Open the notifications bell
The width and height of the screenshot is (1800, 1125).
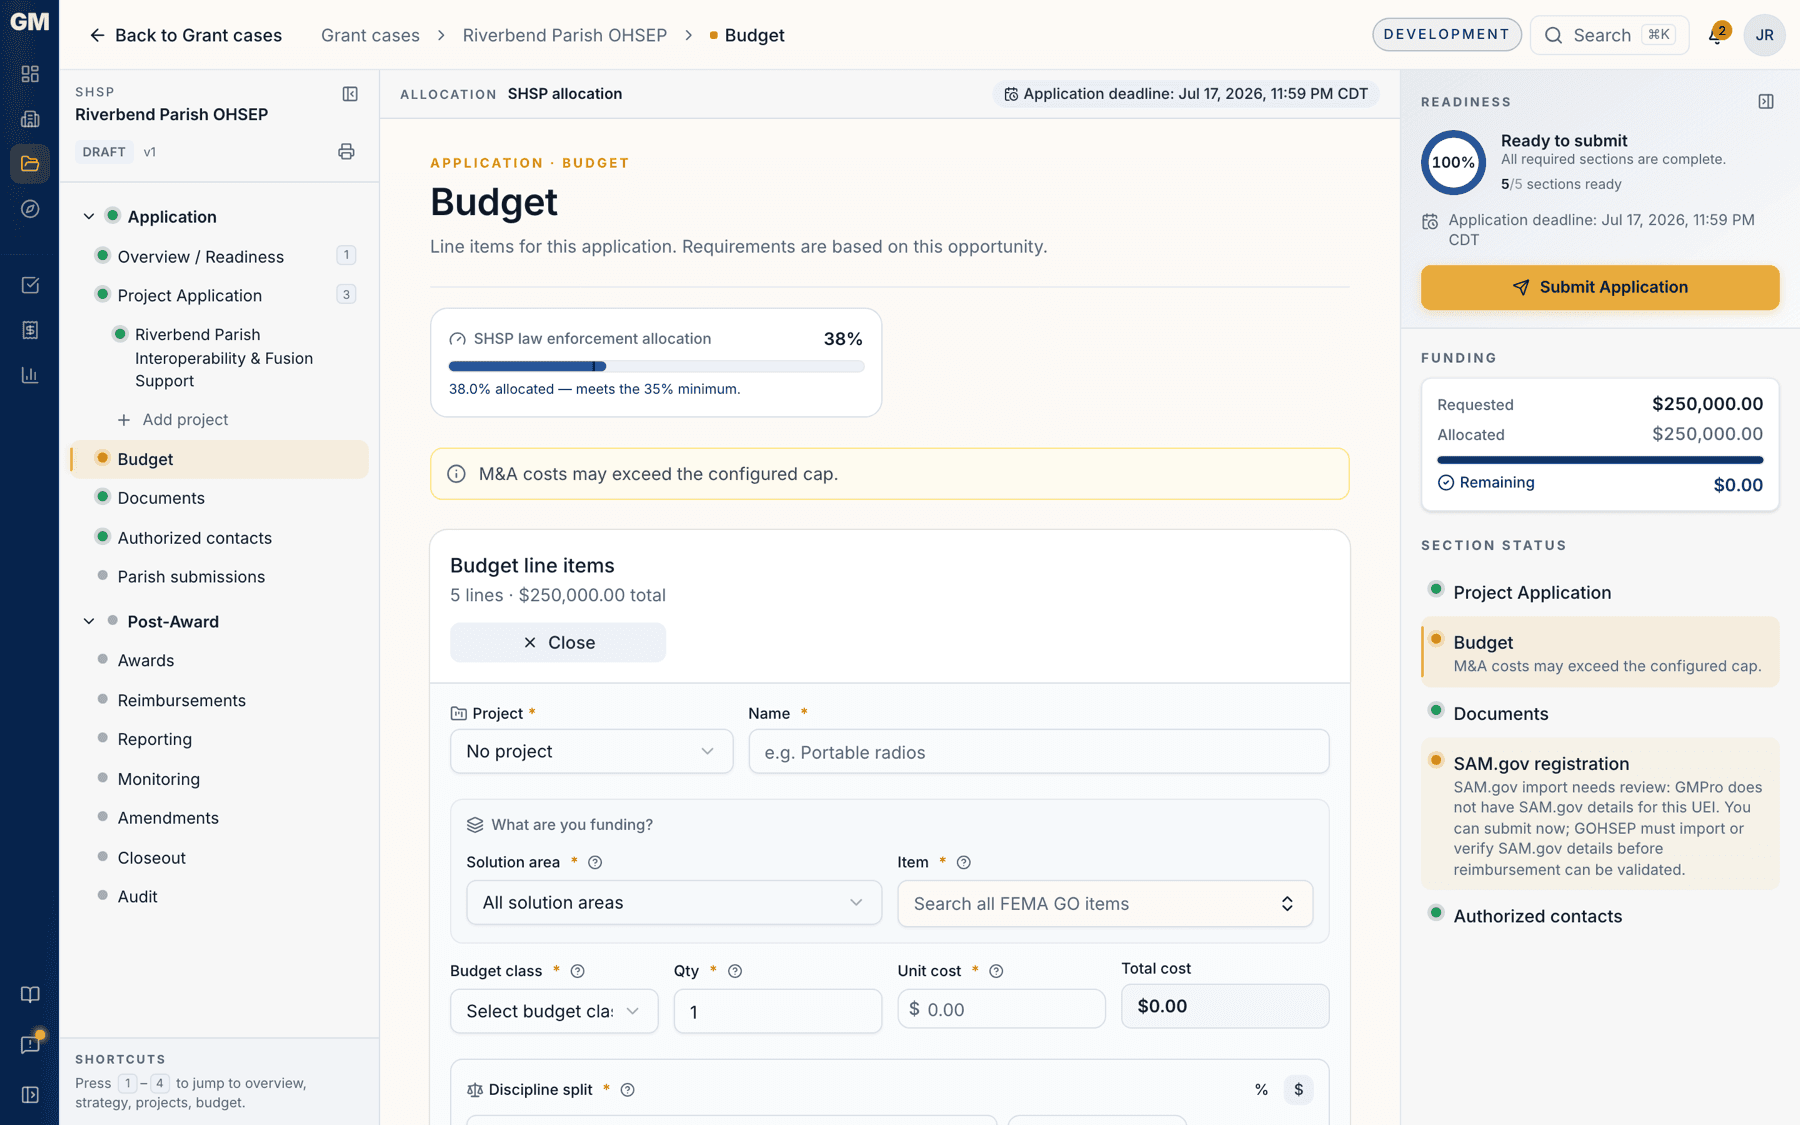pyautogui.click(x=1717, y=35)
